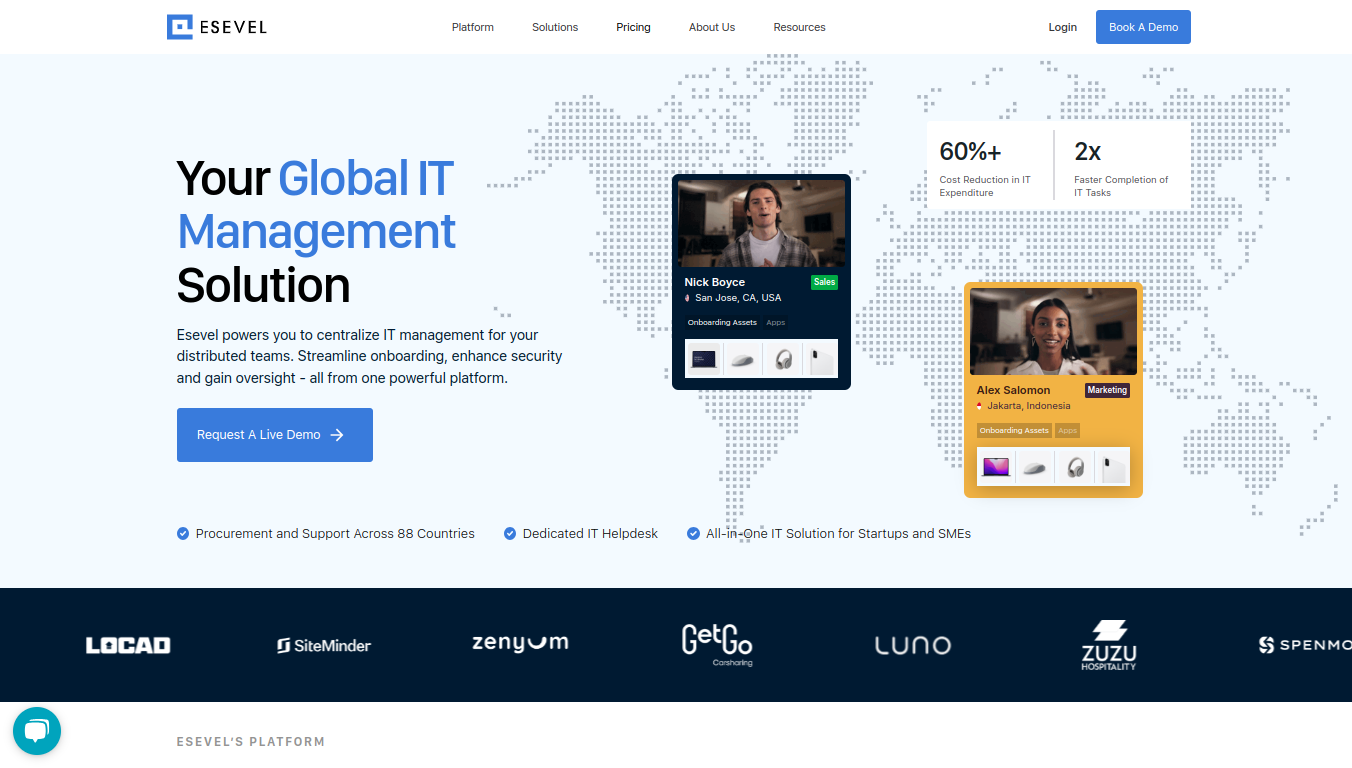Select the laptop asset in Alex Salomon's card
The height and width of the screenshot is (768, 1352).
click(x=996, y=467)
